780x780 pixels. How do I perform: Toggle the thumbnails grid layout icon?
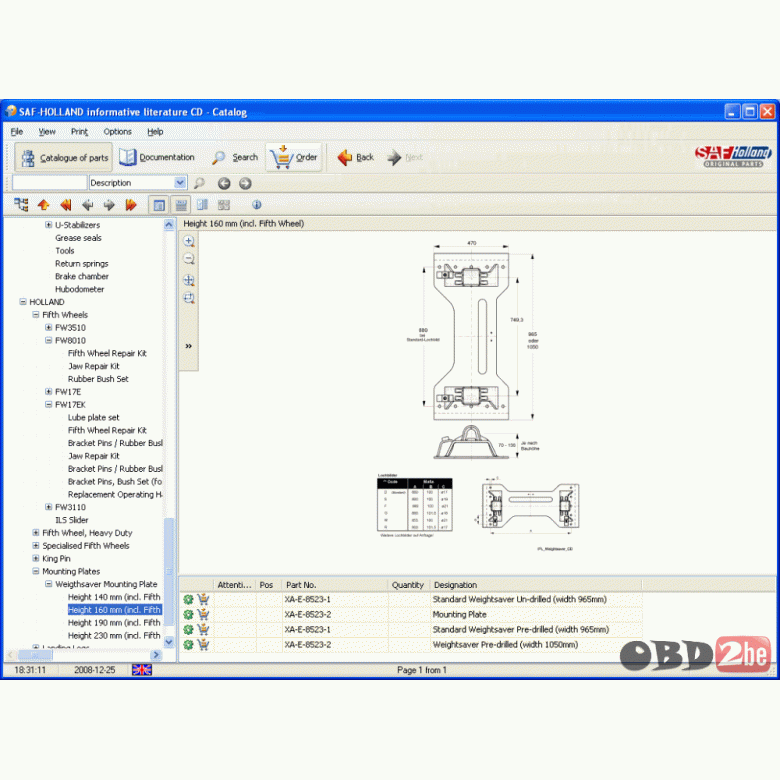(224, 204)
